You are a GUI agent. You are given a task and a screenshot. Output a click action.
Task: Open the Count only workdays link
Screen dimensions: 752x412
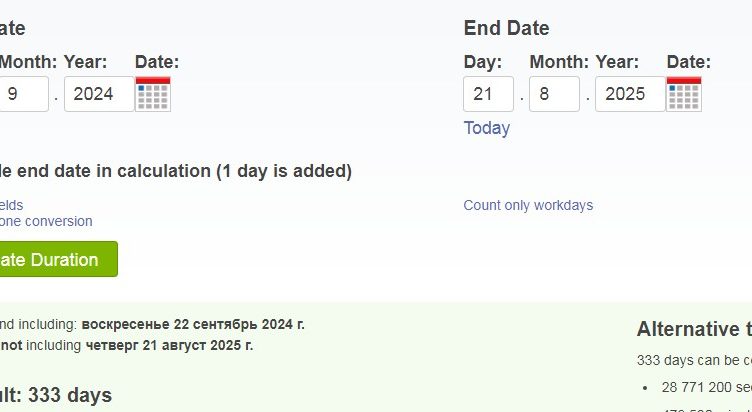(x=528, y=205)
